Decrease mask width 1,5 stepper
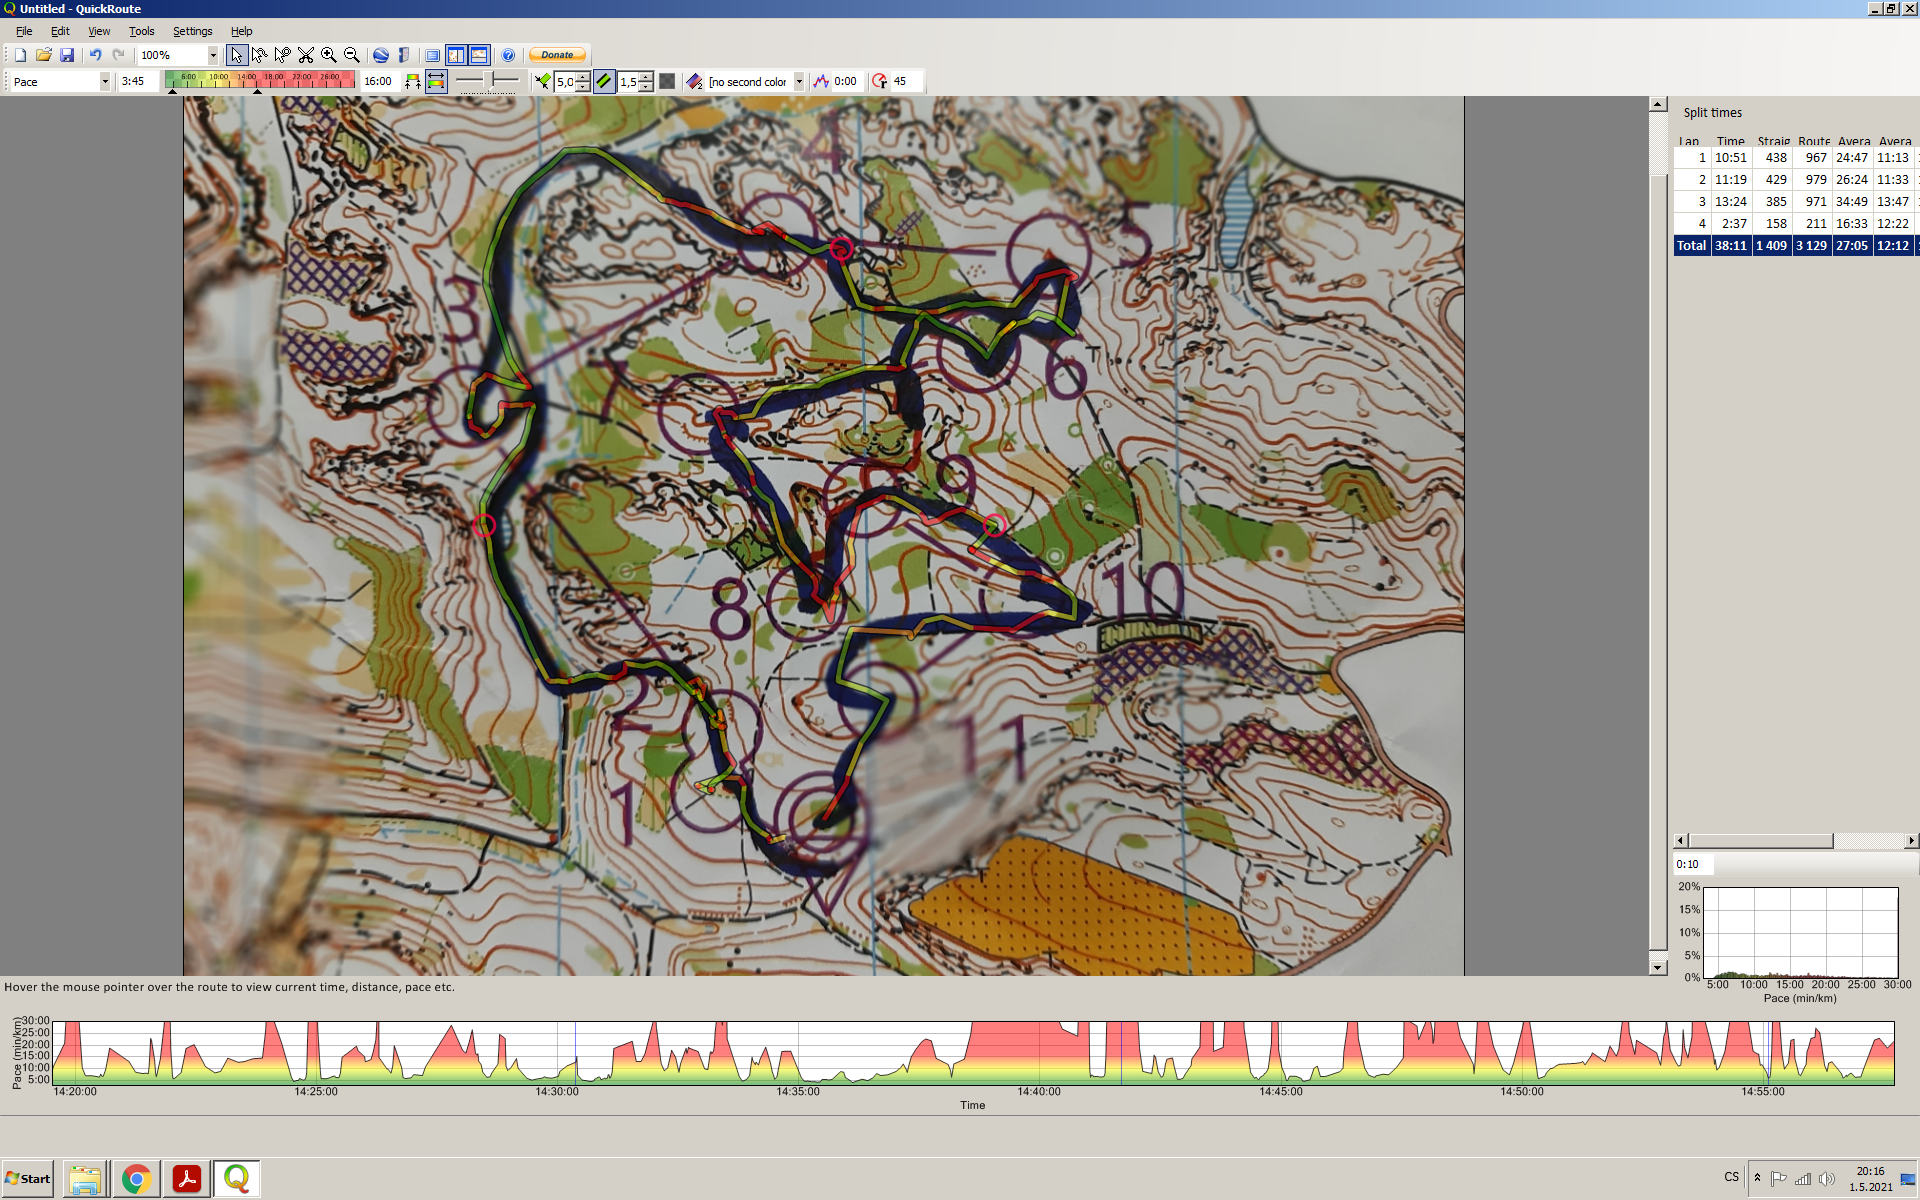The width and height of the screenshot is (1920, 1200). point(646,87)
